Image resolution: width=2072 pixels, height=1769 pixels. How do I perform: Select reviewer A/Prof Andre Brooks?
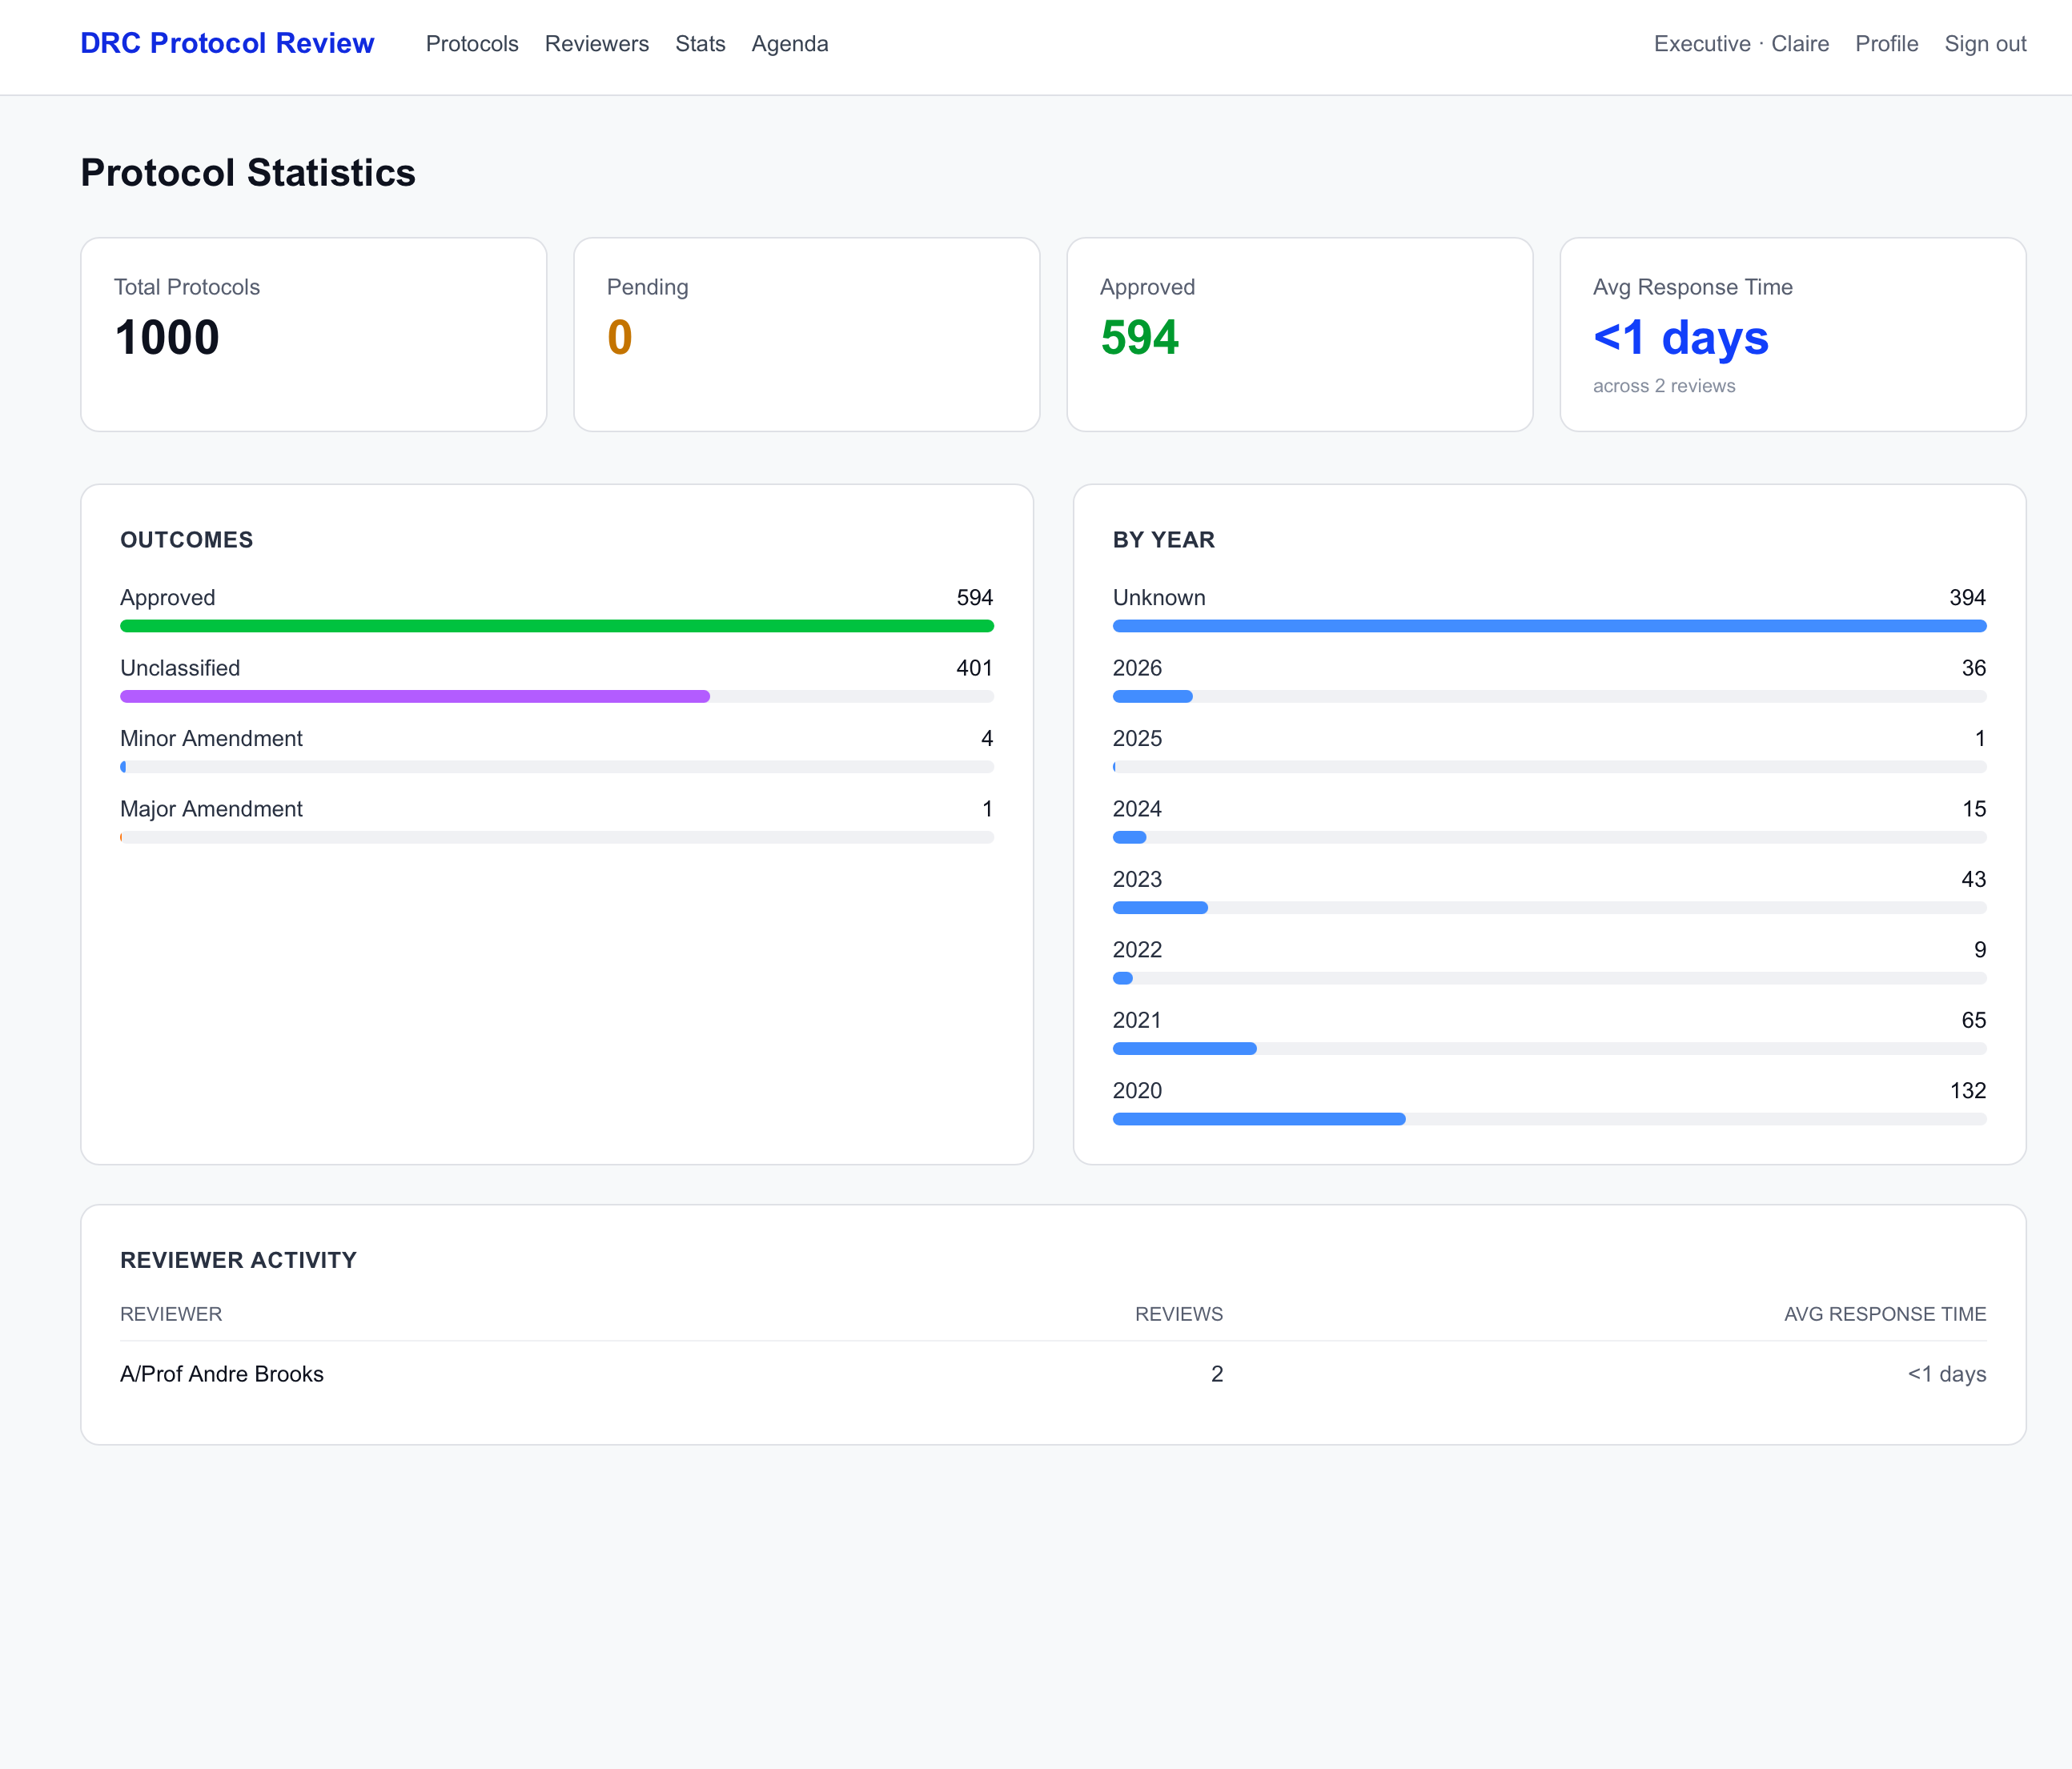222,1374
